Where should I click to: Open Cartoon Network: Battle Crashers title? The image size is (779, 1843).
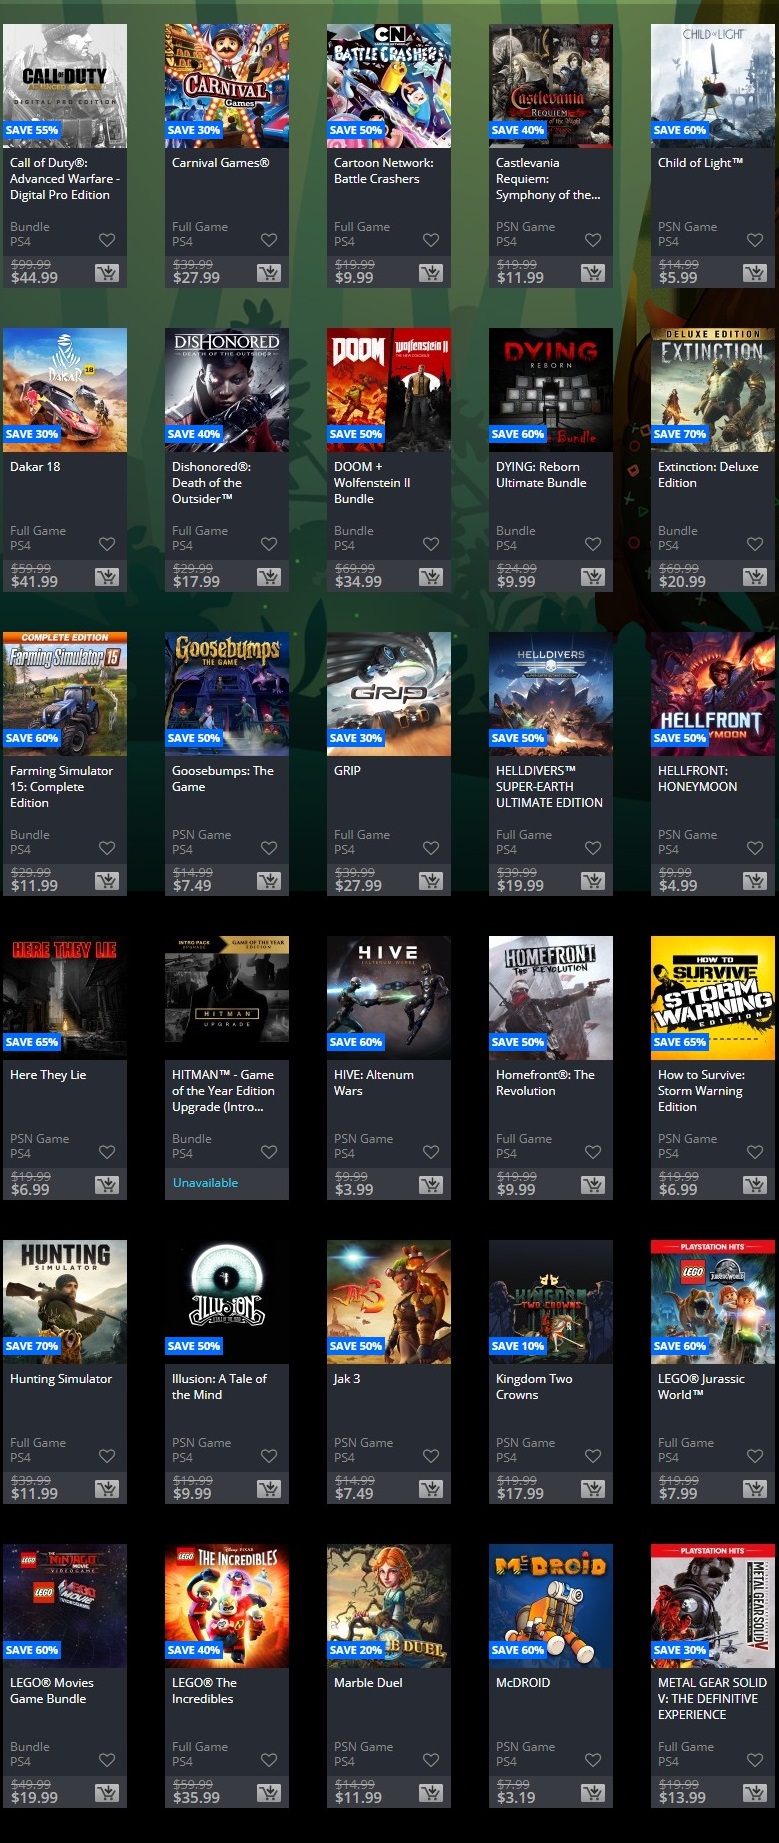[384, 171]
